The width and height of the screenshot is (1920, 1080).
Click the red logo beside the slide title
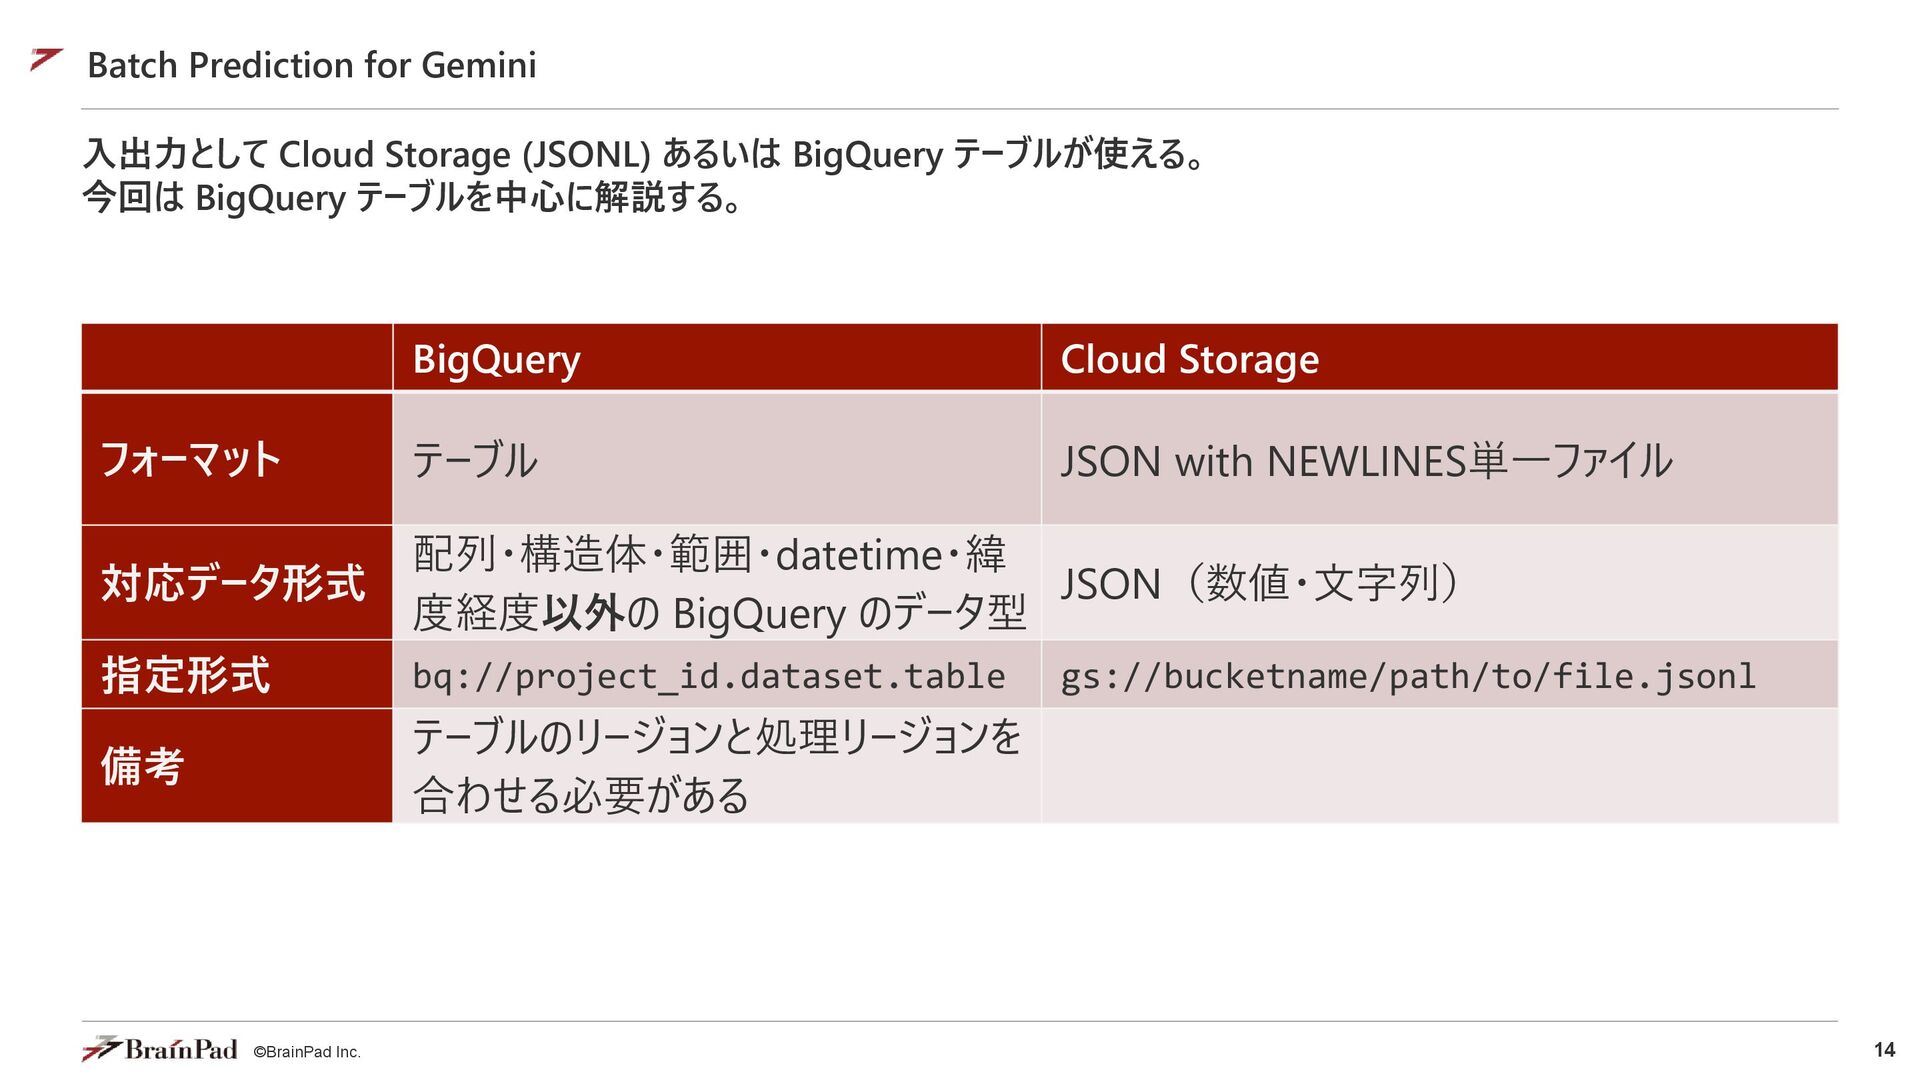coord(46,60)
